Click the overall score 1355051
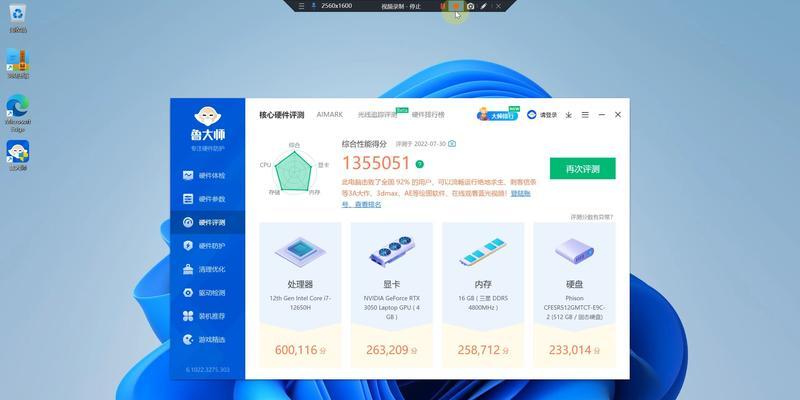This screenshot has height=400, width=800. pos(377,164)
